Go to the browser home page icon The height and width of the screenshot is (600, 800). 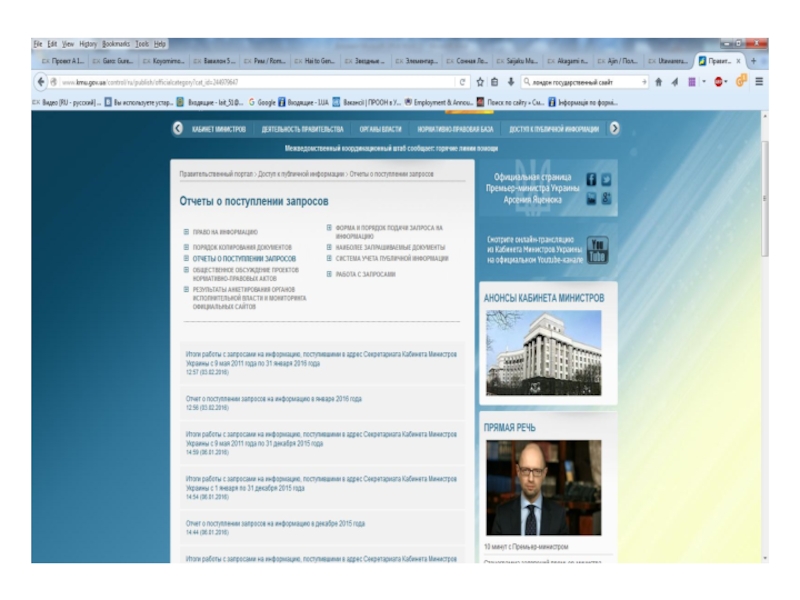[659, 82]
